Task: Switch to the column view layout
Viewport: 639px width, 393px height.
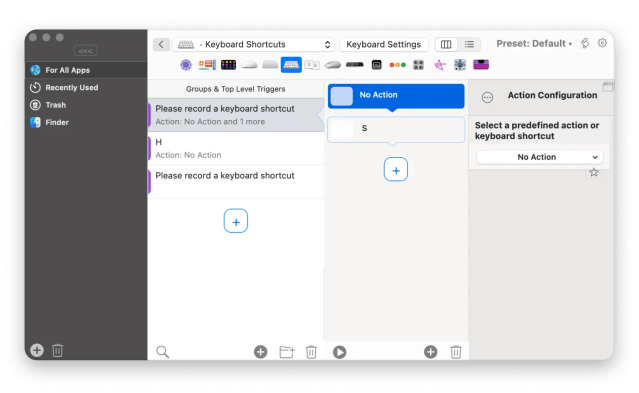Action: pyautogui.click(x=446, y=44)
